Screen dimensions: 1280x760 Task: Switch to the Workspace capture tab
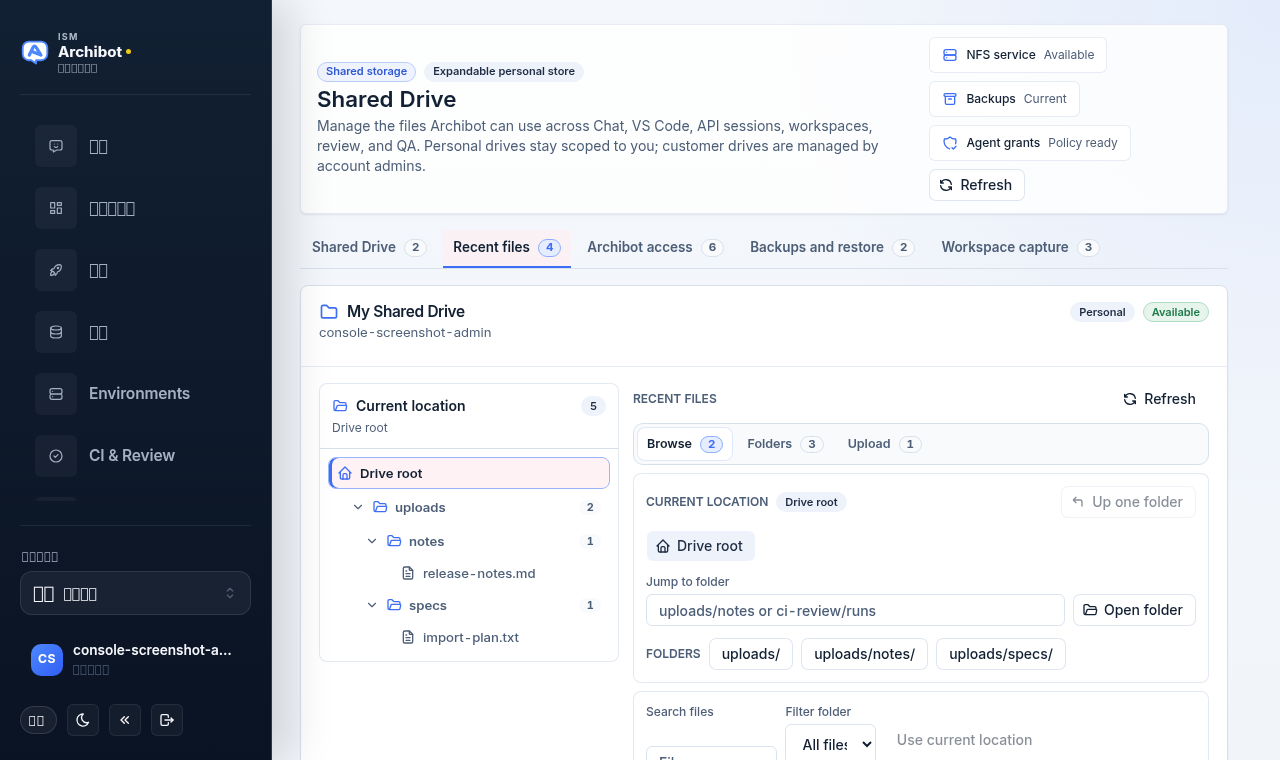pos(1020,247)
